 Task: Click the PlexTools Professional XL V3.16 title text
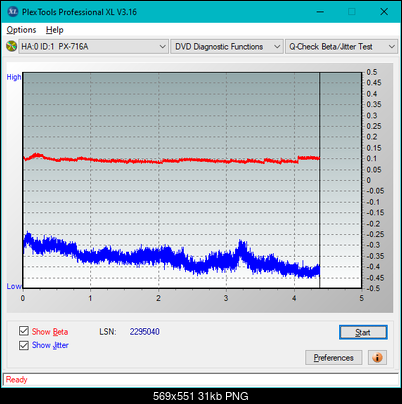point(79,12)
